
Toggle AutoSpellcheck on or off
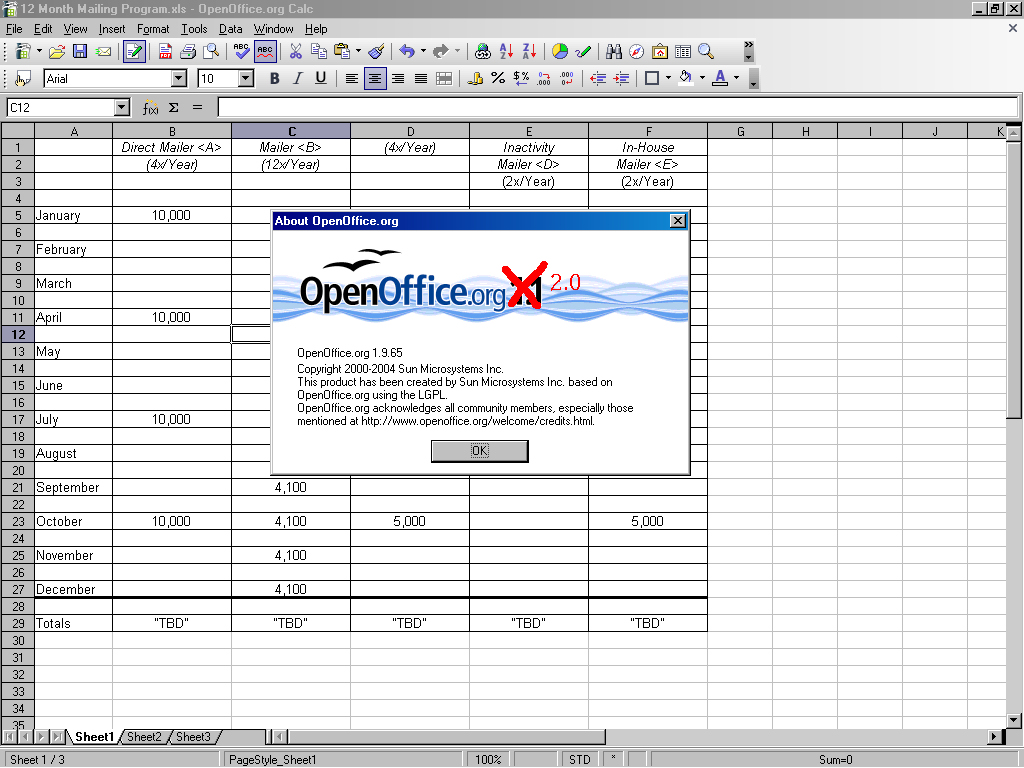point(265,51)
